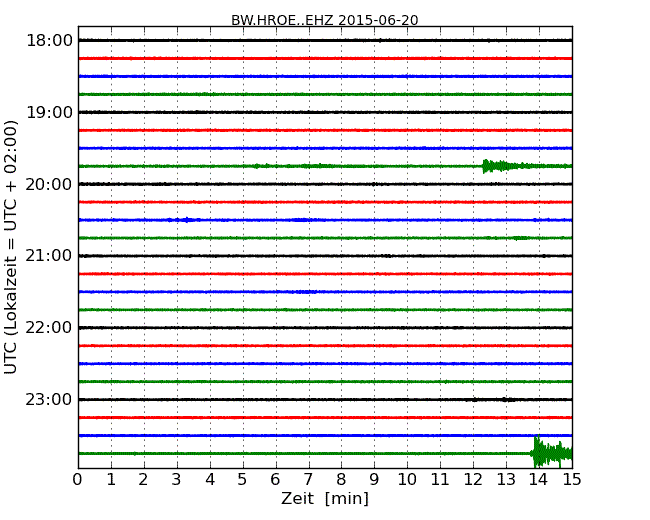Click the x-axis tick label 8

tap(341, 480)
